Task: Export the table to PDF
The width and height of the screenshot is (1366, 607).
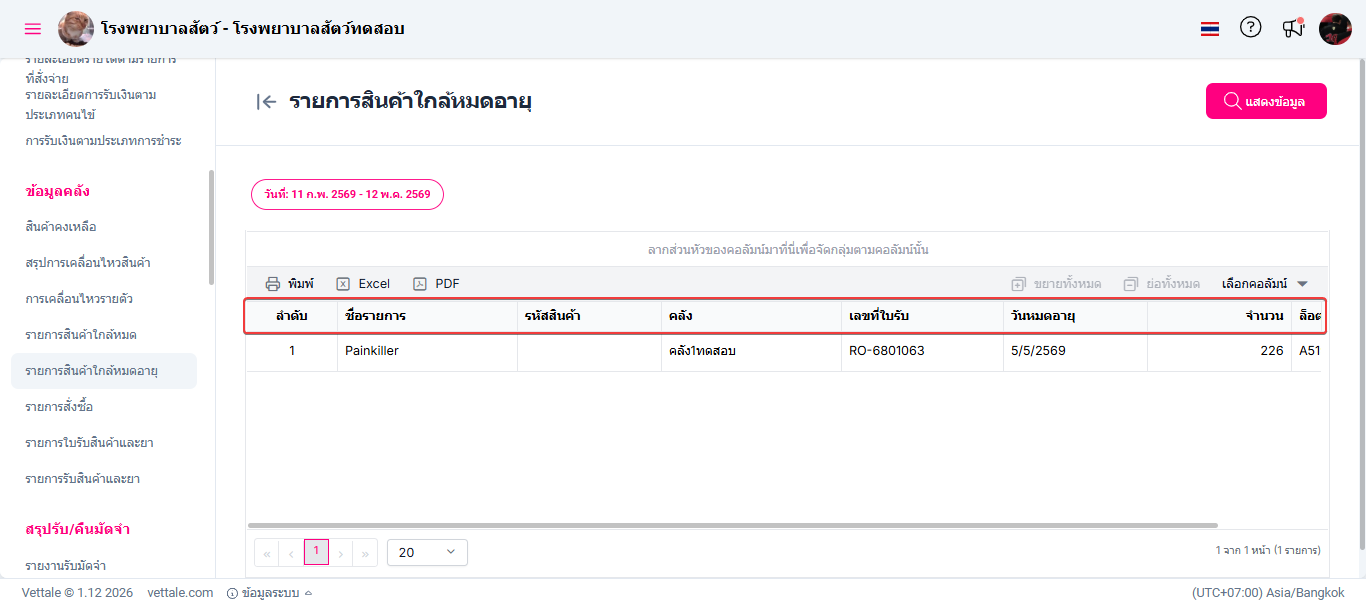Action: (437, 284)
